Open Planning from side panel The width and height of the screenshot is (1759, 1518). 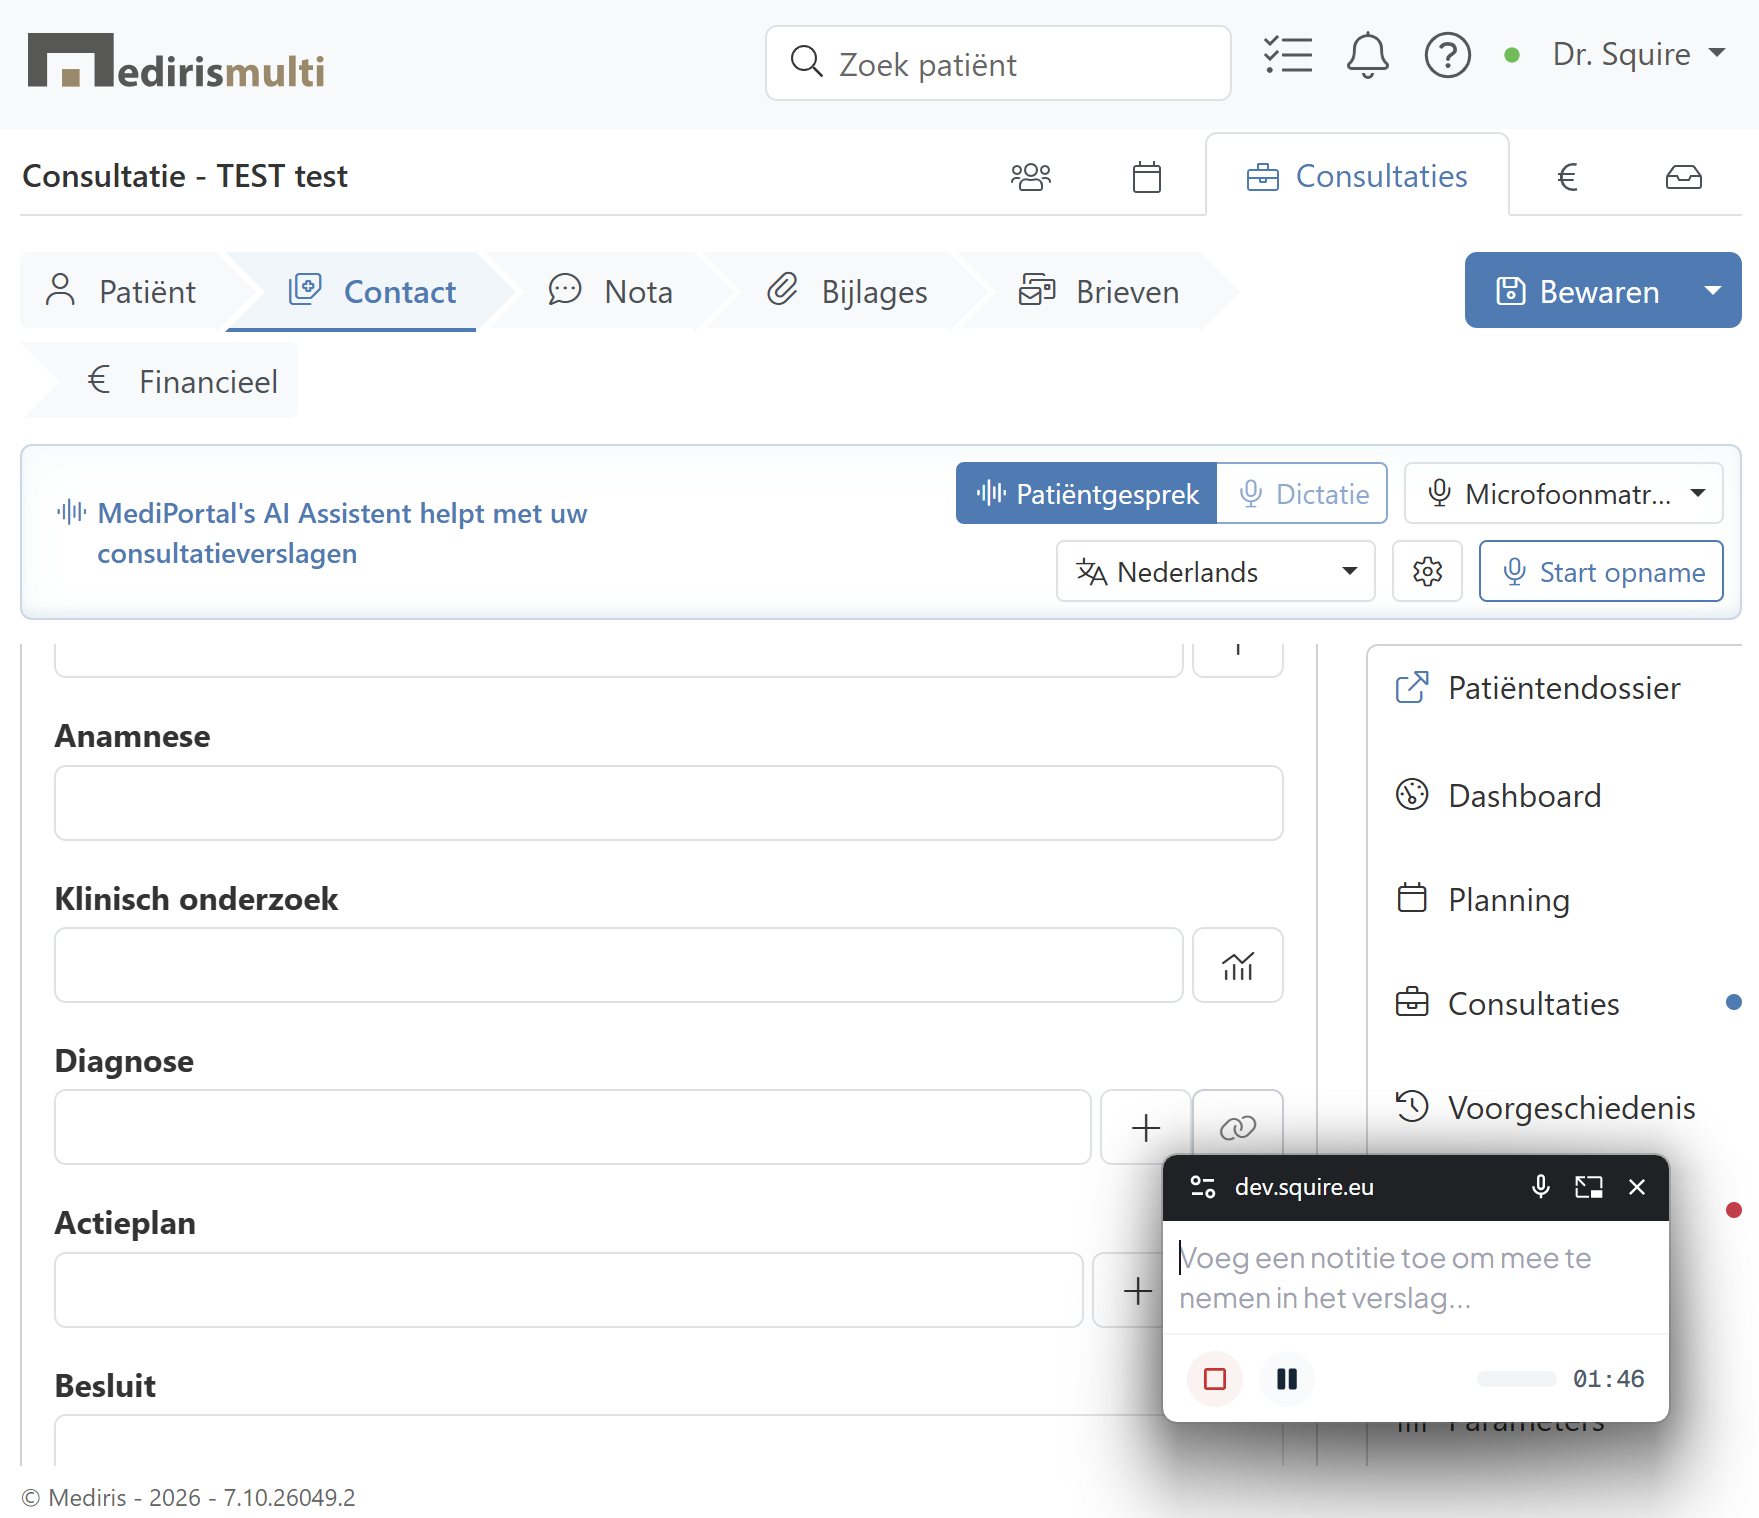pos(1482,900)
